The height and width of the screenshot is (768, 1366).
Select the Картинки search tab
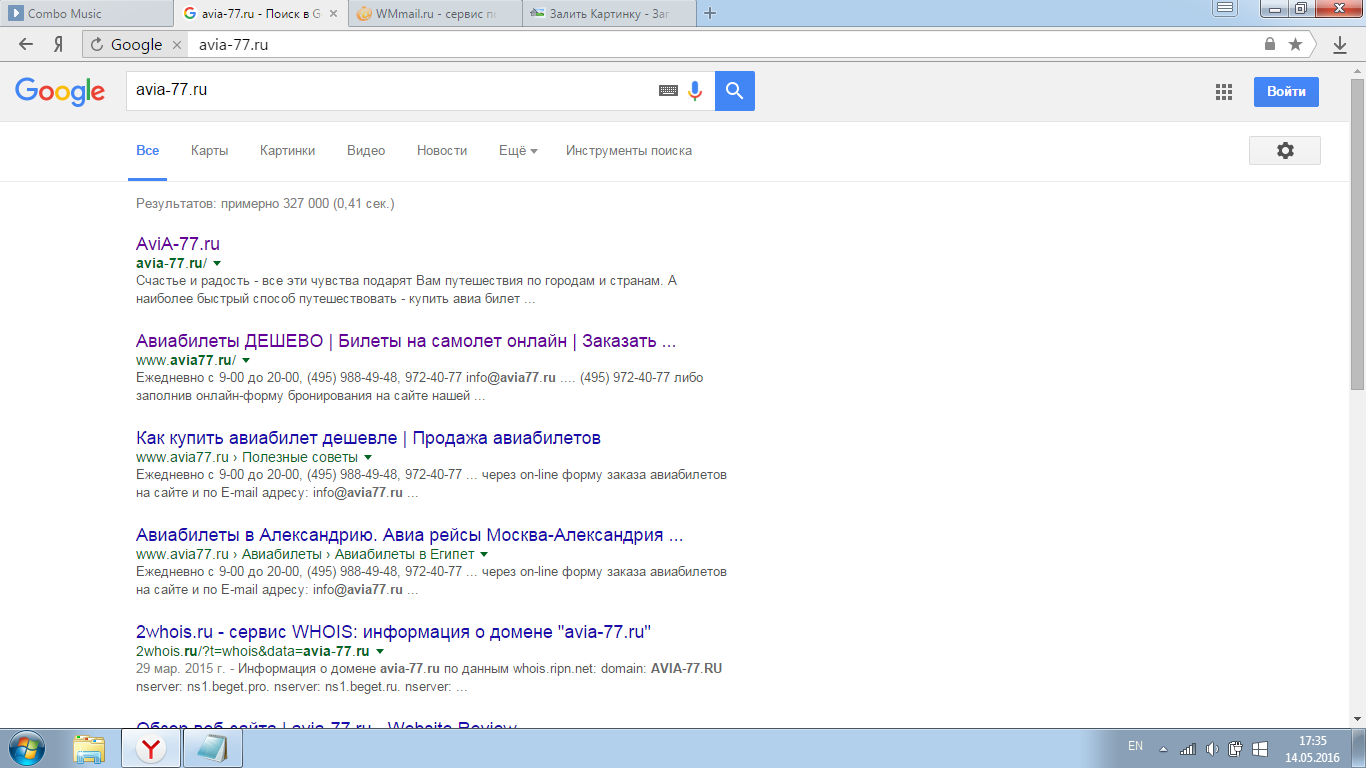point(288,151)
